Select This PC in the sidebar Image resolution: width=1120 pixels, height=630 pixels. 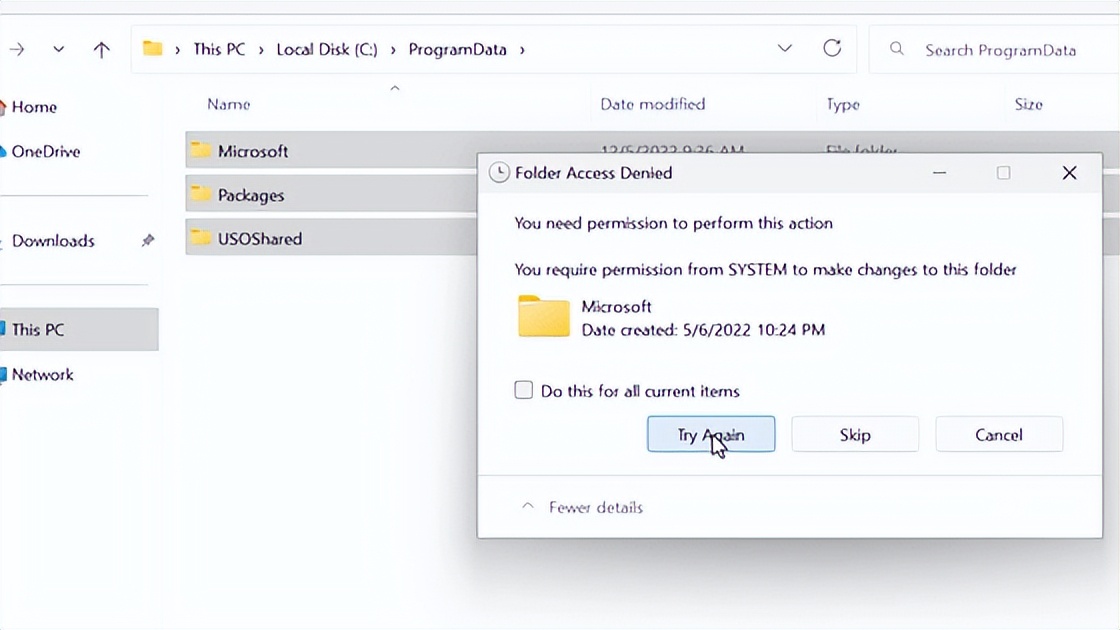(42, 329)
